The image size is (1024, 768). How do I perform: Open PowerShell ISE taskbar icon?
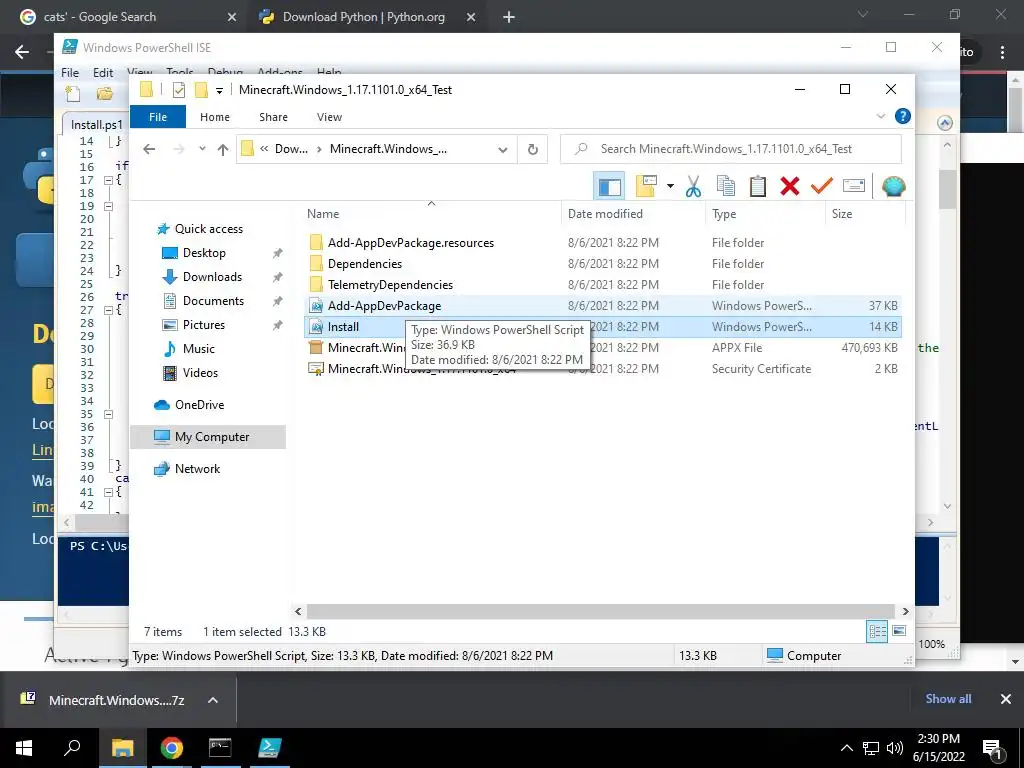[x=269, y=748]
